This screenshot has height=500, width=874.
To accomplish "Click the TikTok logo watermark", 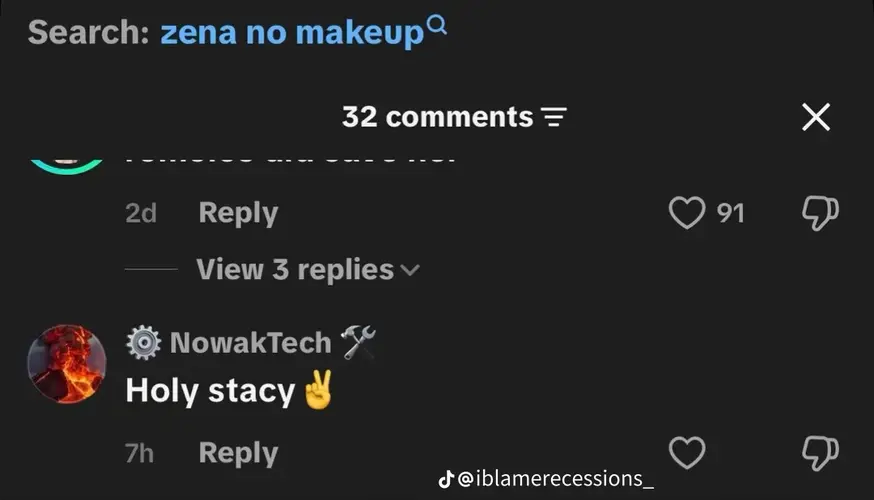I will click(445, 479).
